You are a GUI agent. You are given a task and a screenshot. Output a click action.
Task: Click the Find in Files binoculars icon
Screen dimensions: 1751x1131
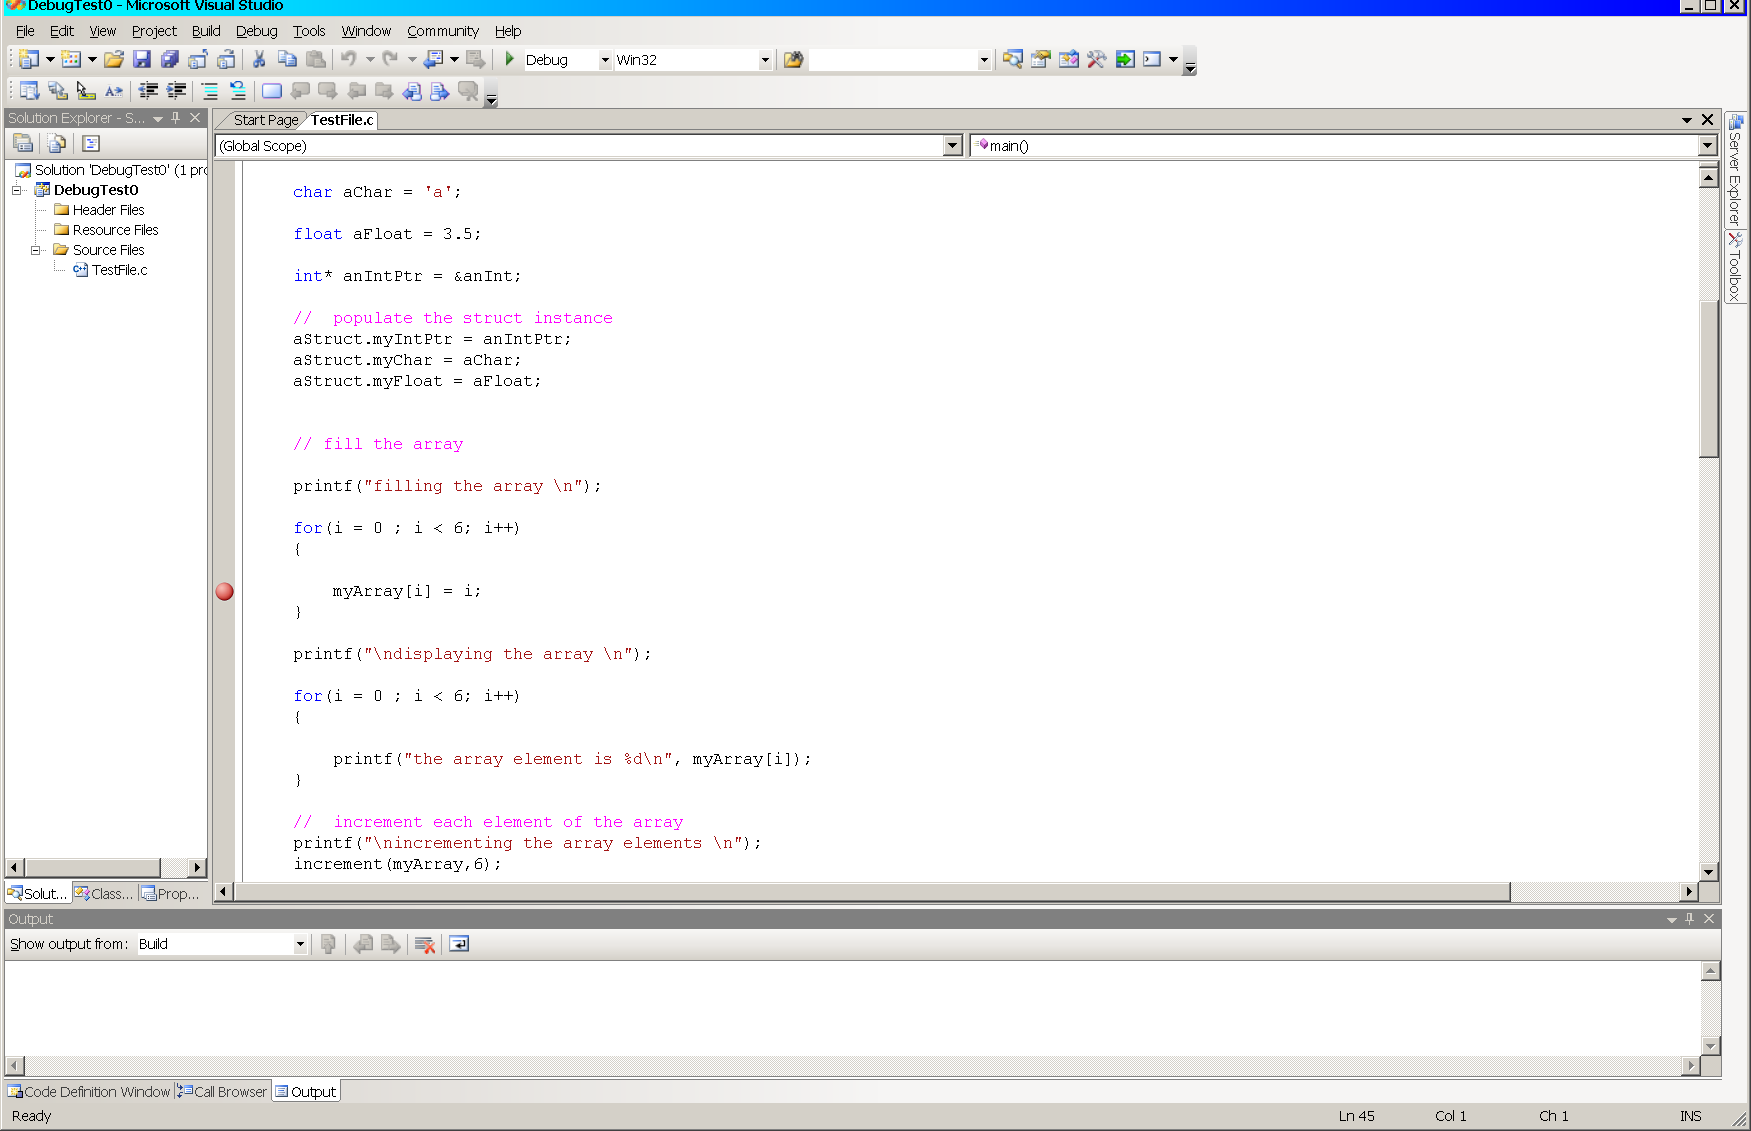point(793,60)
